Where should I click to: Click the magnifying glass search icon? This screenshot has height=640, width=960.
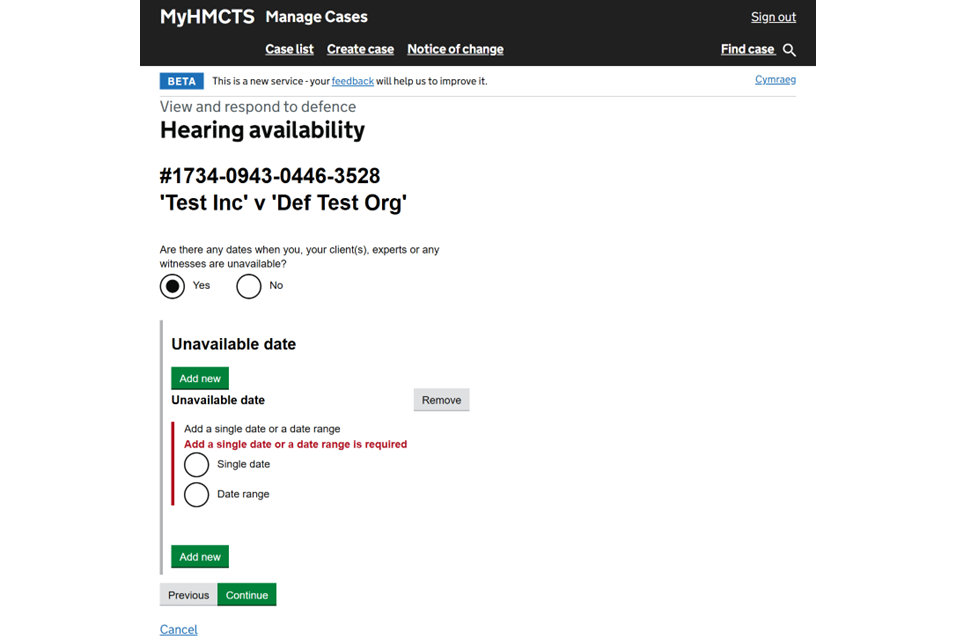(789, 50)
